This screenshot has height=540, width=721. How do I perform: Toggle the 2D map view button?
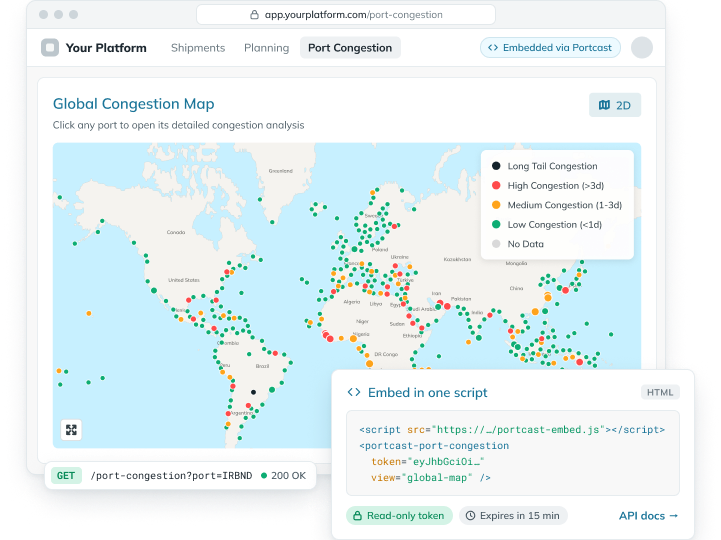click(x=615, y=105)
